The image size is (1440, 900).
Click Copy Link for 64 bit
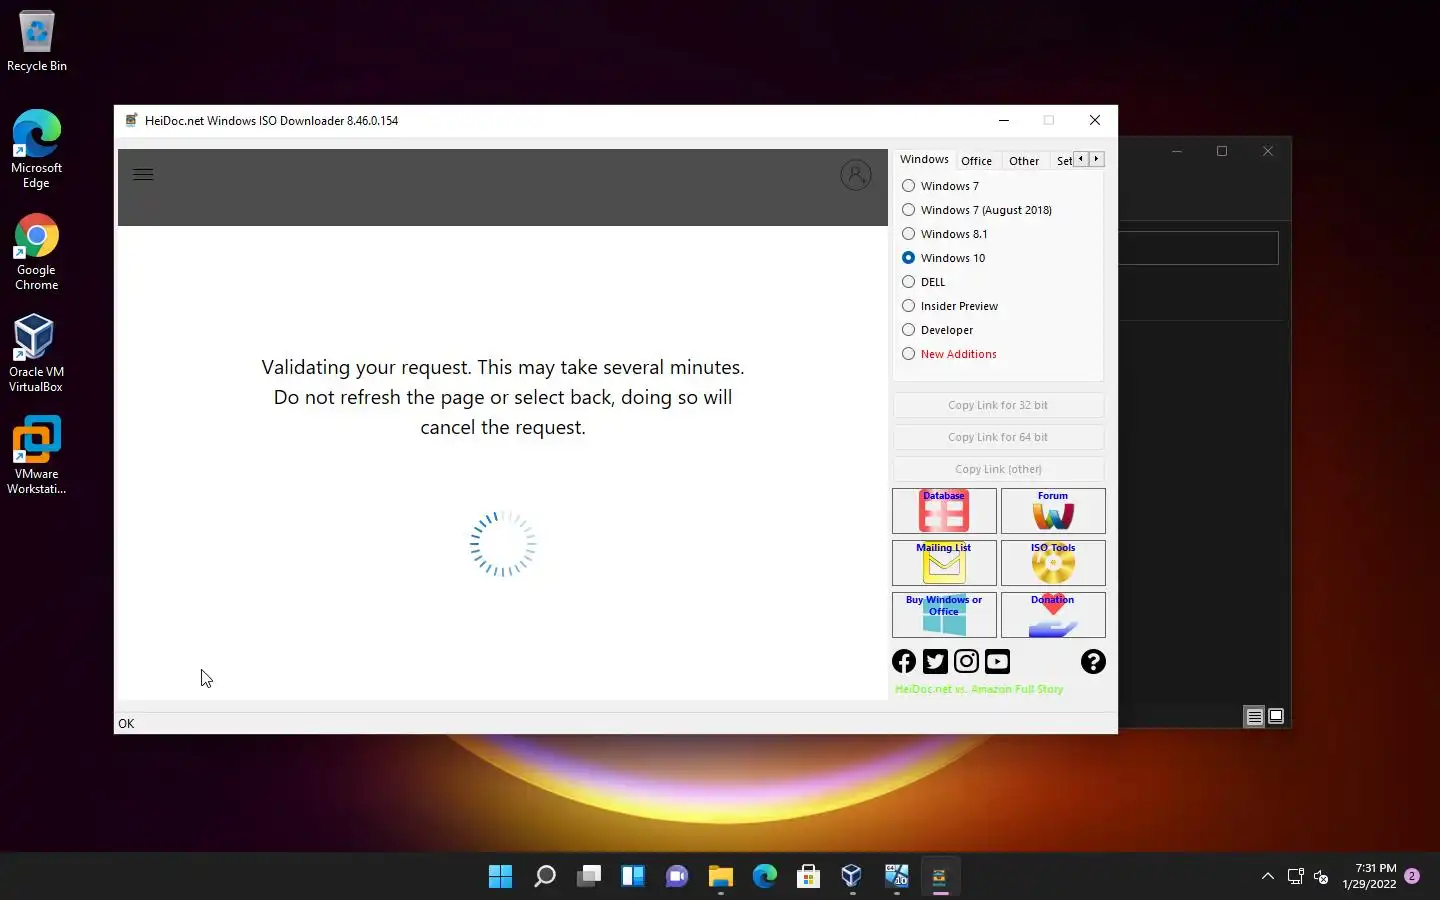point(998,437)
